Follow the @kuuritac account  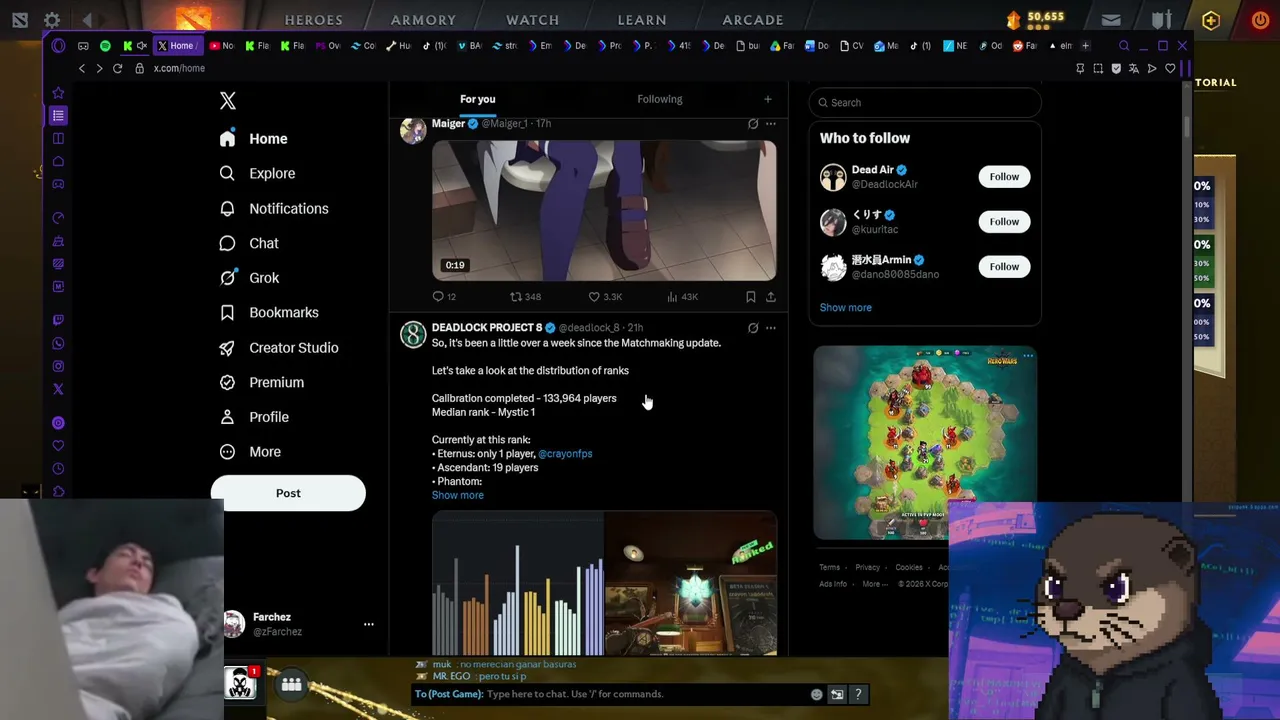click(x=1004, y=222)
